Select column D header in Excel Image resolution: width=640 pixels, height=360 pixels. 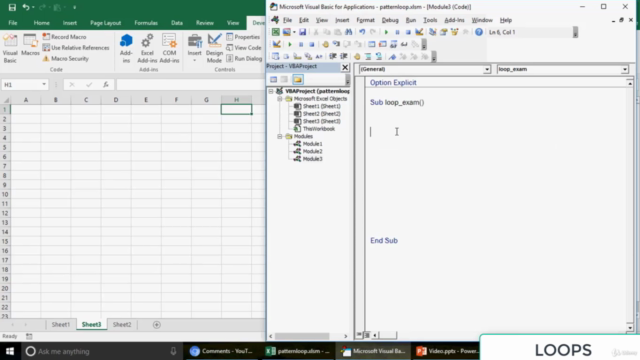coord(116,100)
